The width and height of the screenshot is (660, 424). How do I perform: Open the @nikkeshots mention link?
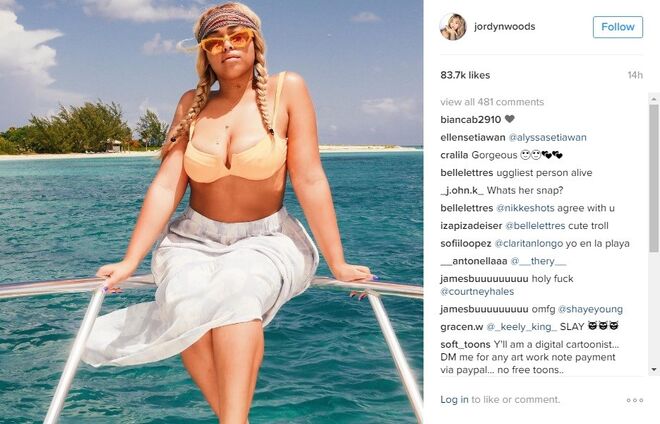point(525,208)
